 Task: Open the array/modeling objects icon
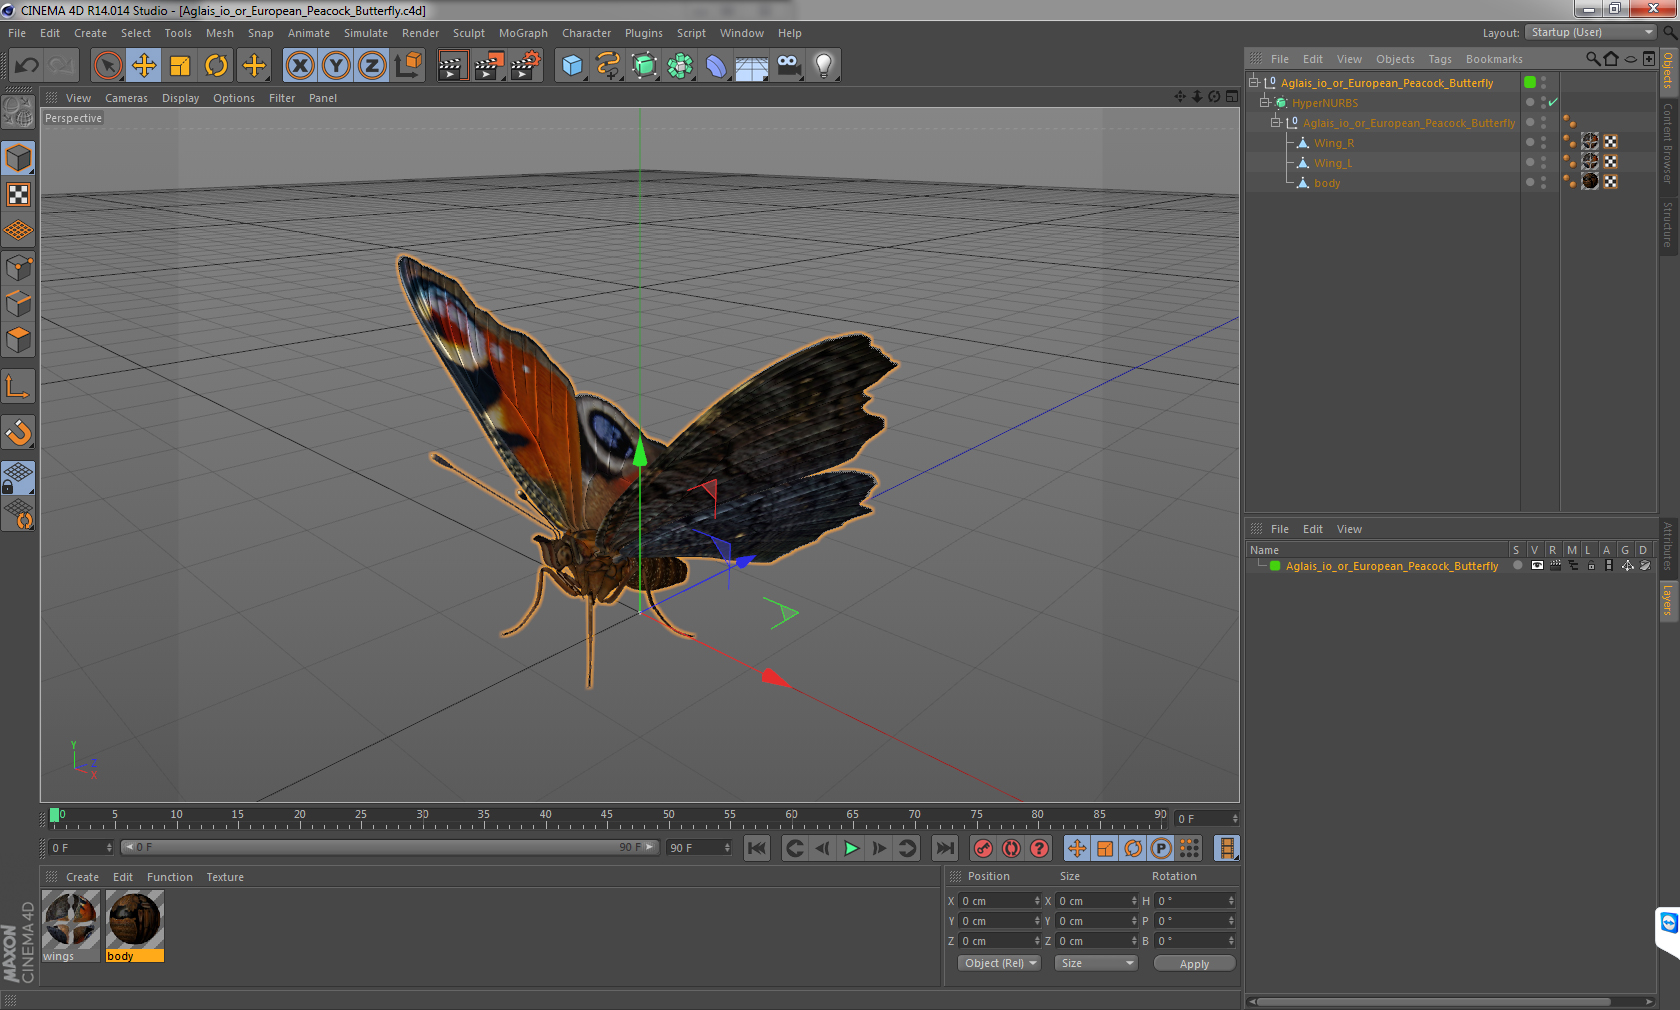click(680, 66)
